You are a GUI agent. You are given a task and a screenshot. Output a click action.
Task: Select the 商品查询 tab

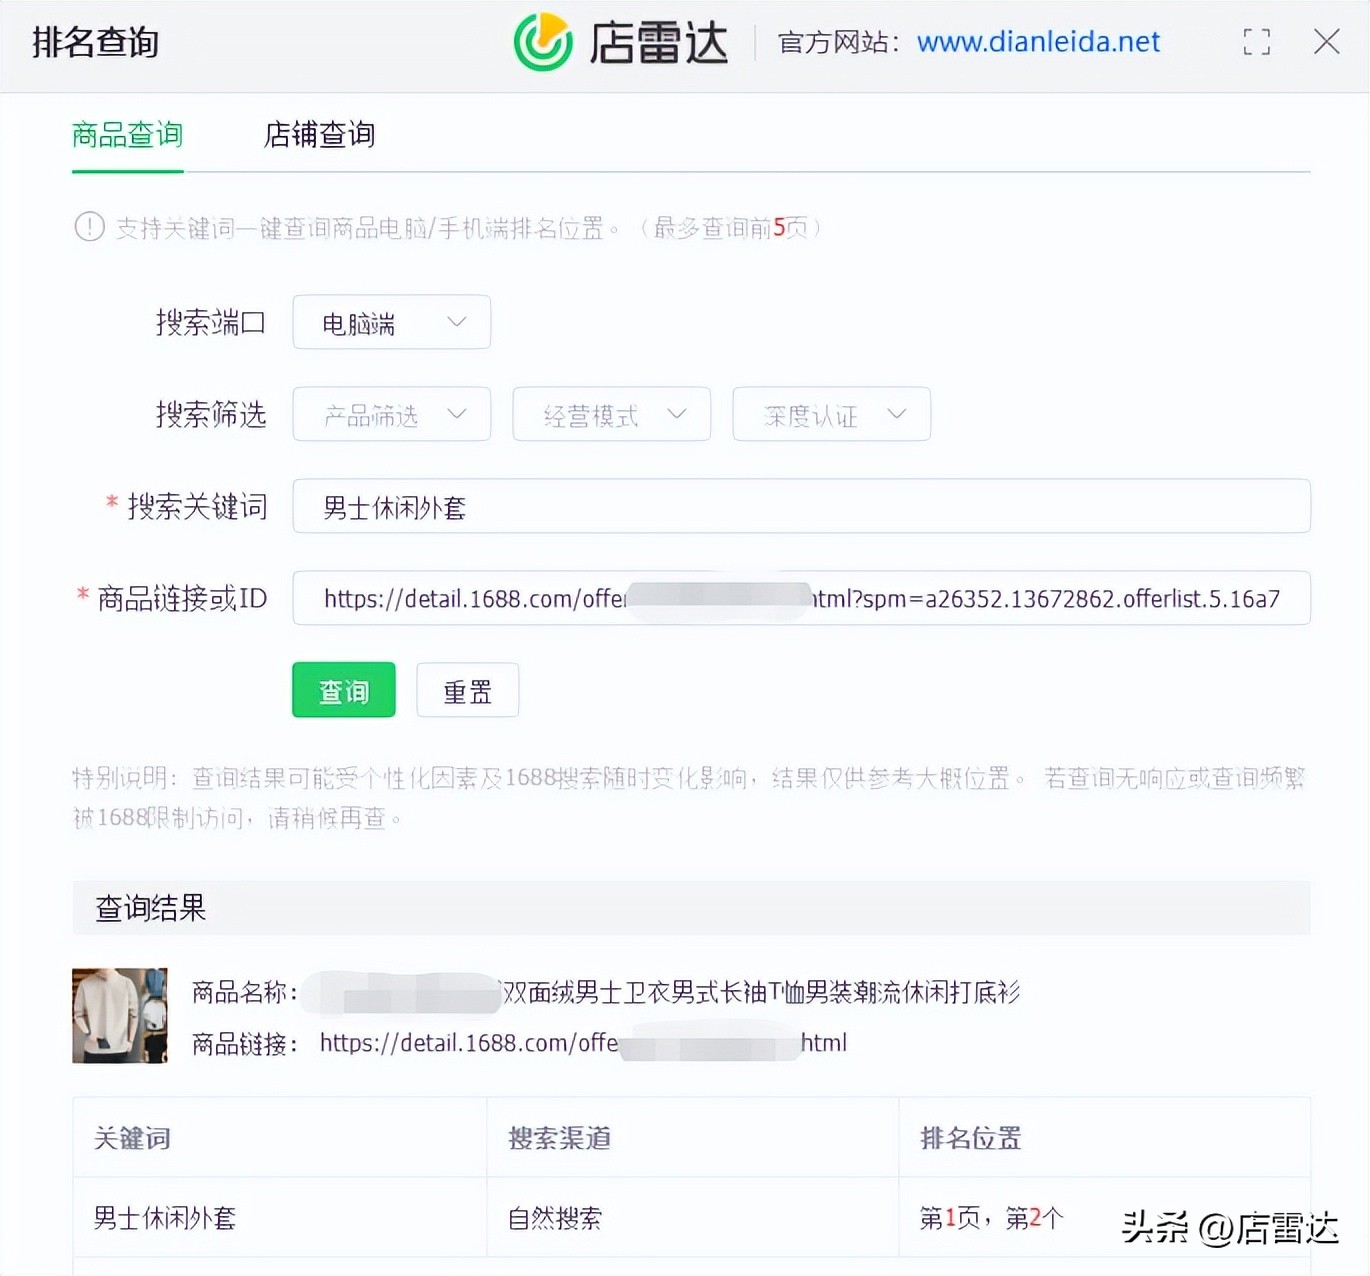127,135
